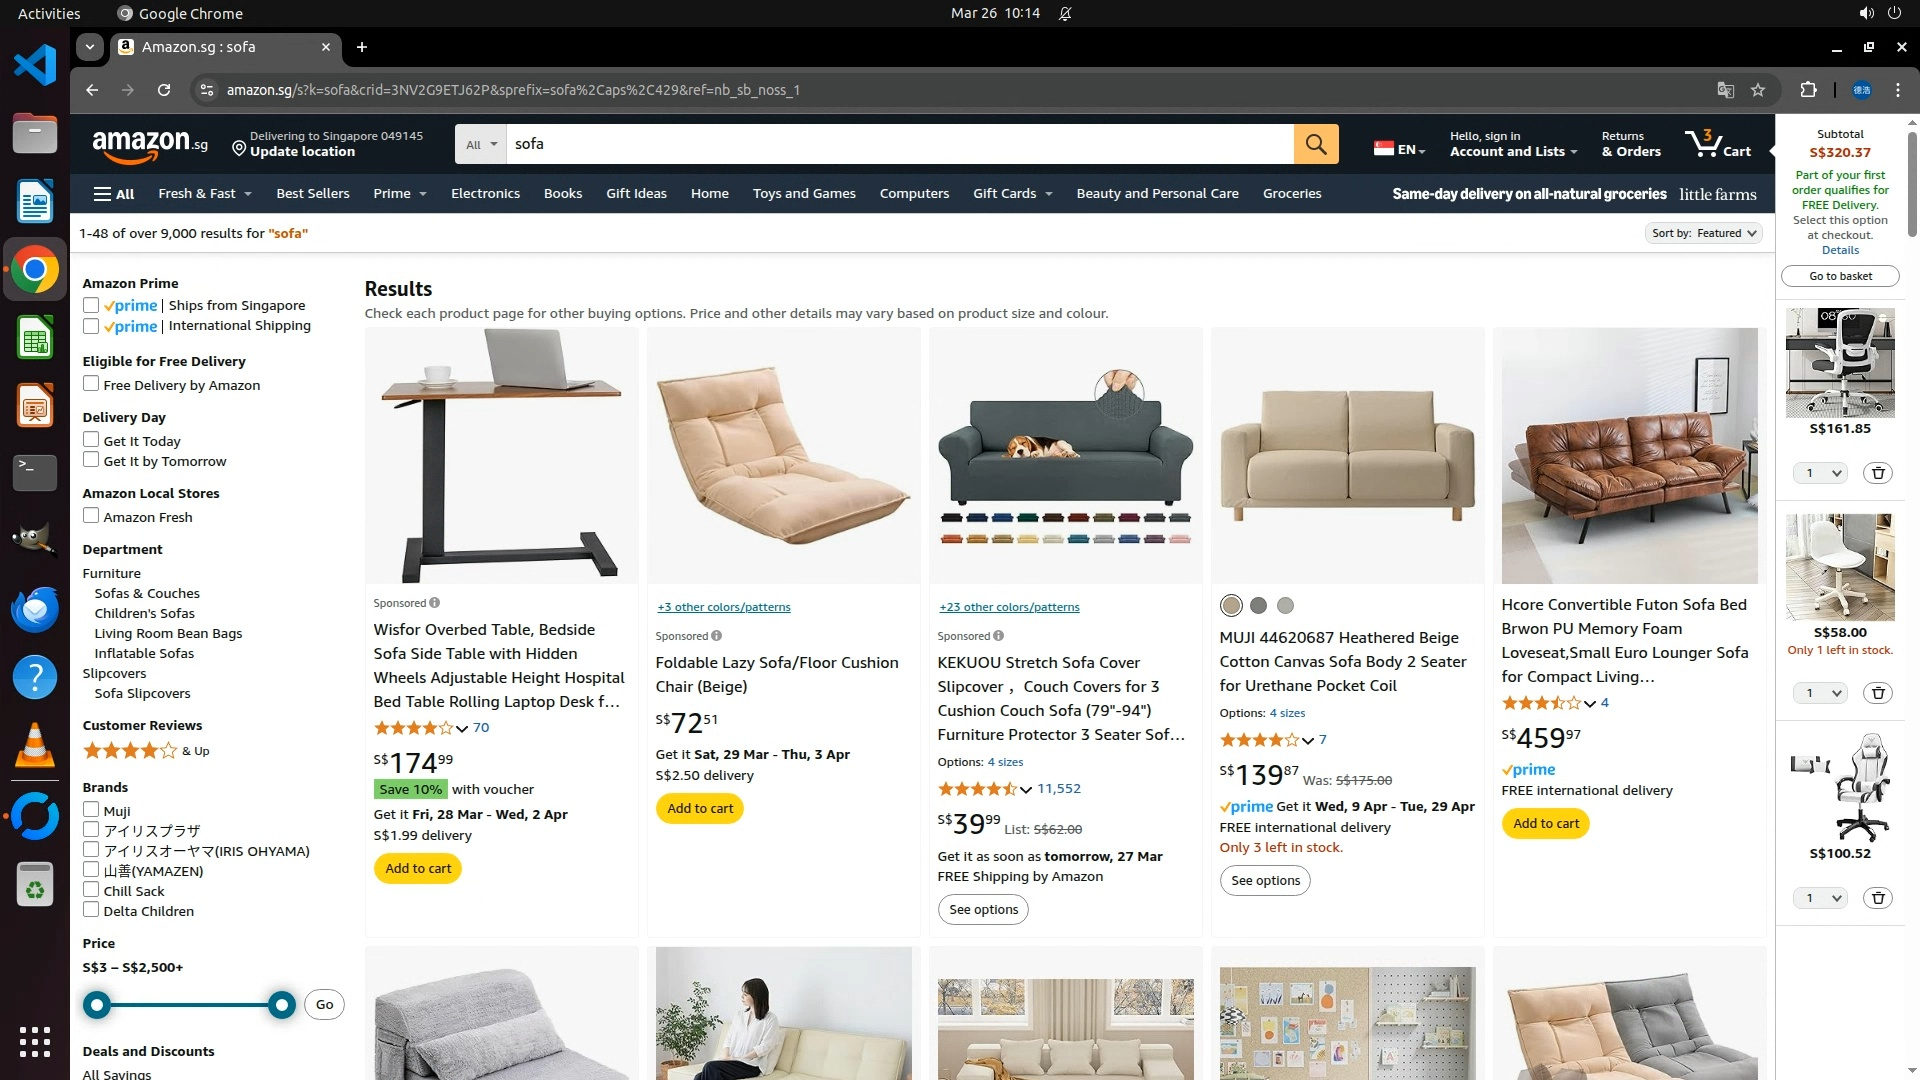Select the beige color swatch for MUJI sofa

[1231, 605]
